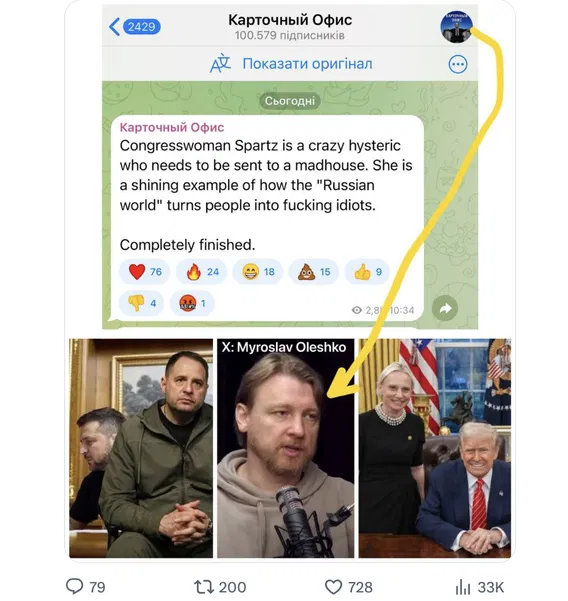Toggle the fire reaction 24

pos(202,272)
